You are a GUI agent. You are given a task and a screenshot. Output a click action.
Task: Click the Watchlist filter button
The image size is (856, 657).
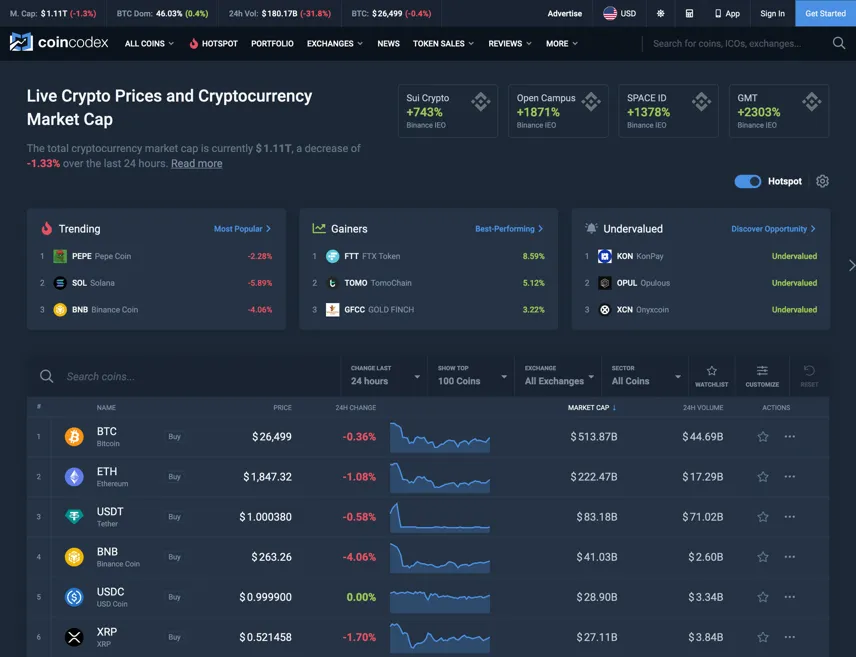[x=711, y=376]
